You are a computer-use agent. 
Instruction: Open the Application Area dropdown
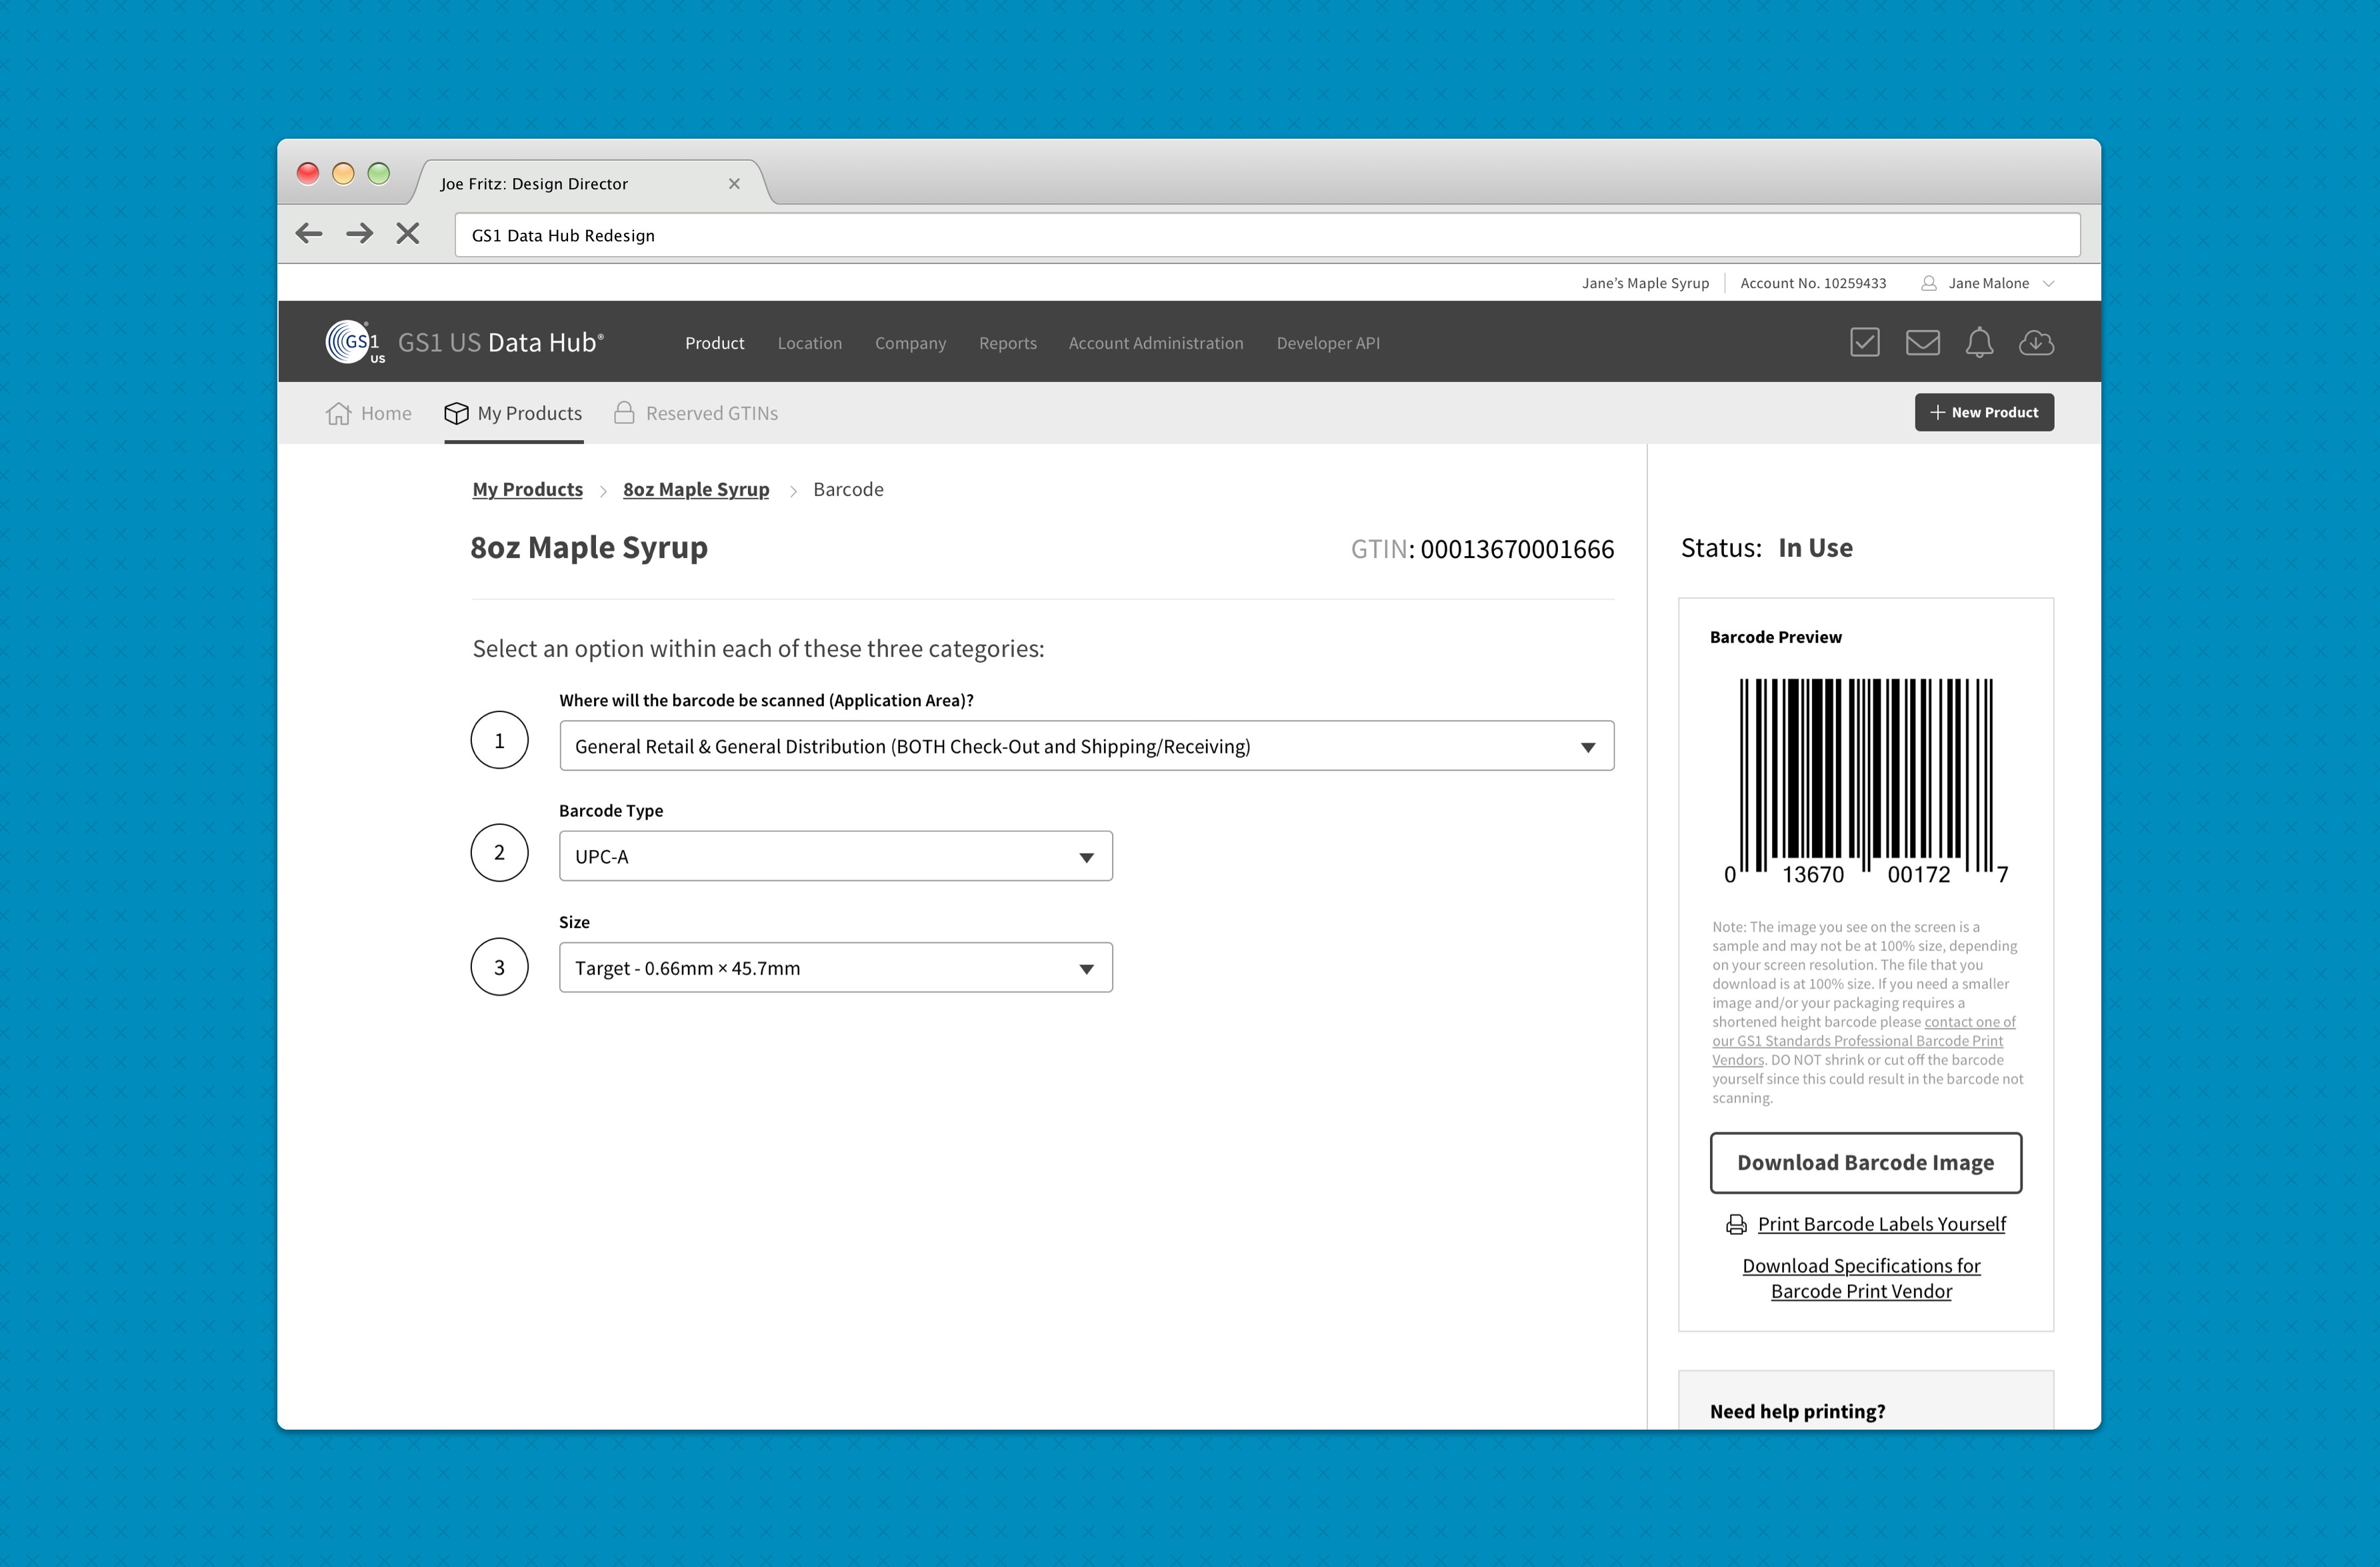pos(1086,746)
